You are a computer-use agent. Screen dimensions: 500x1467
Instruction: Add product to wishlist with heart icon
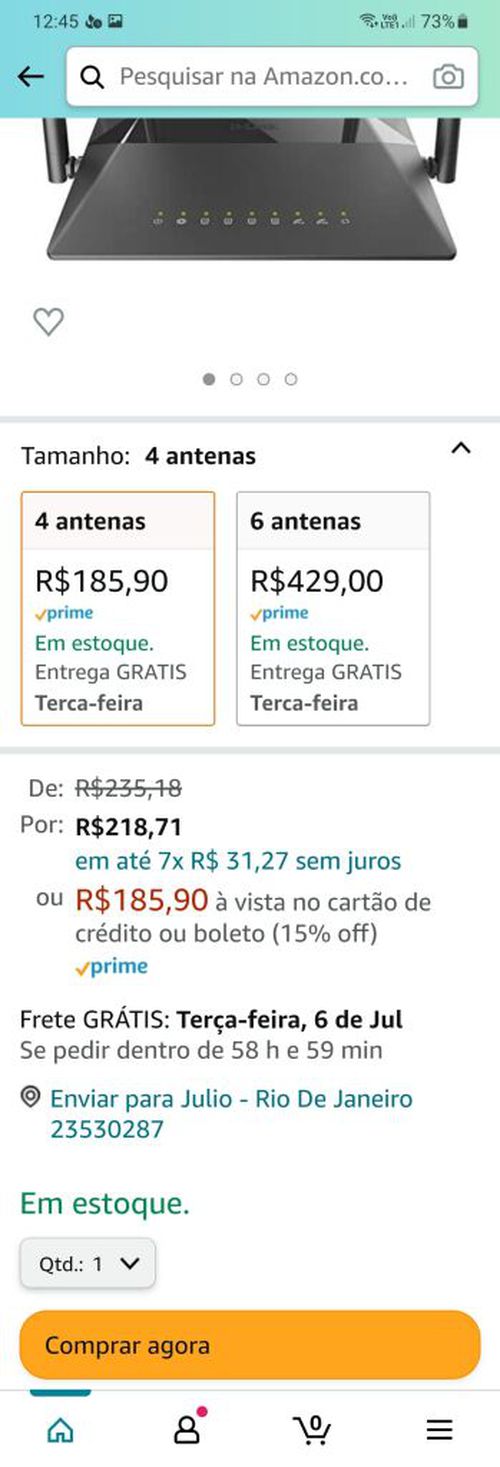[48, 322]
